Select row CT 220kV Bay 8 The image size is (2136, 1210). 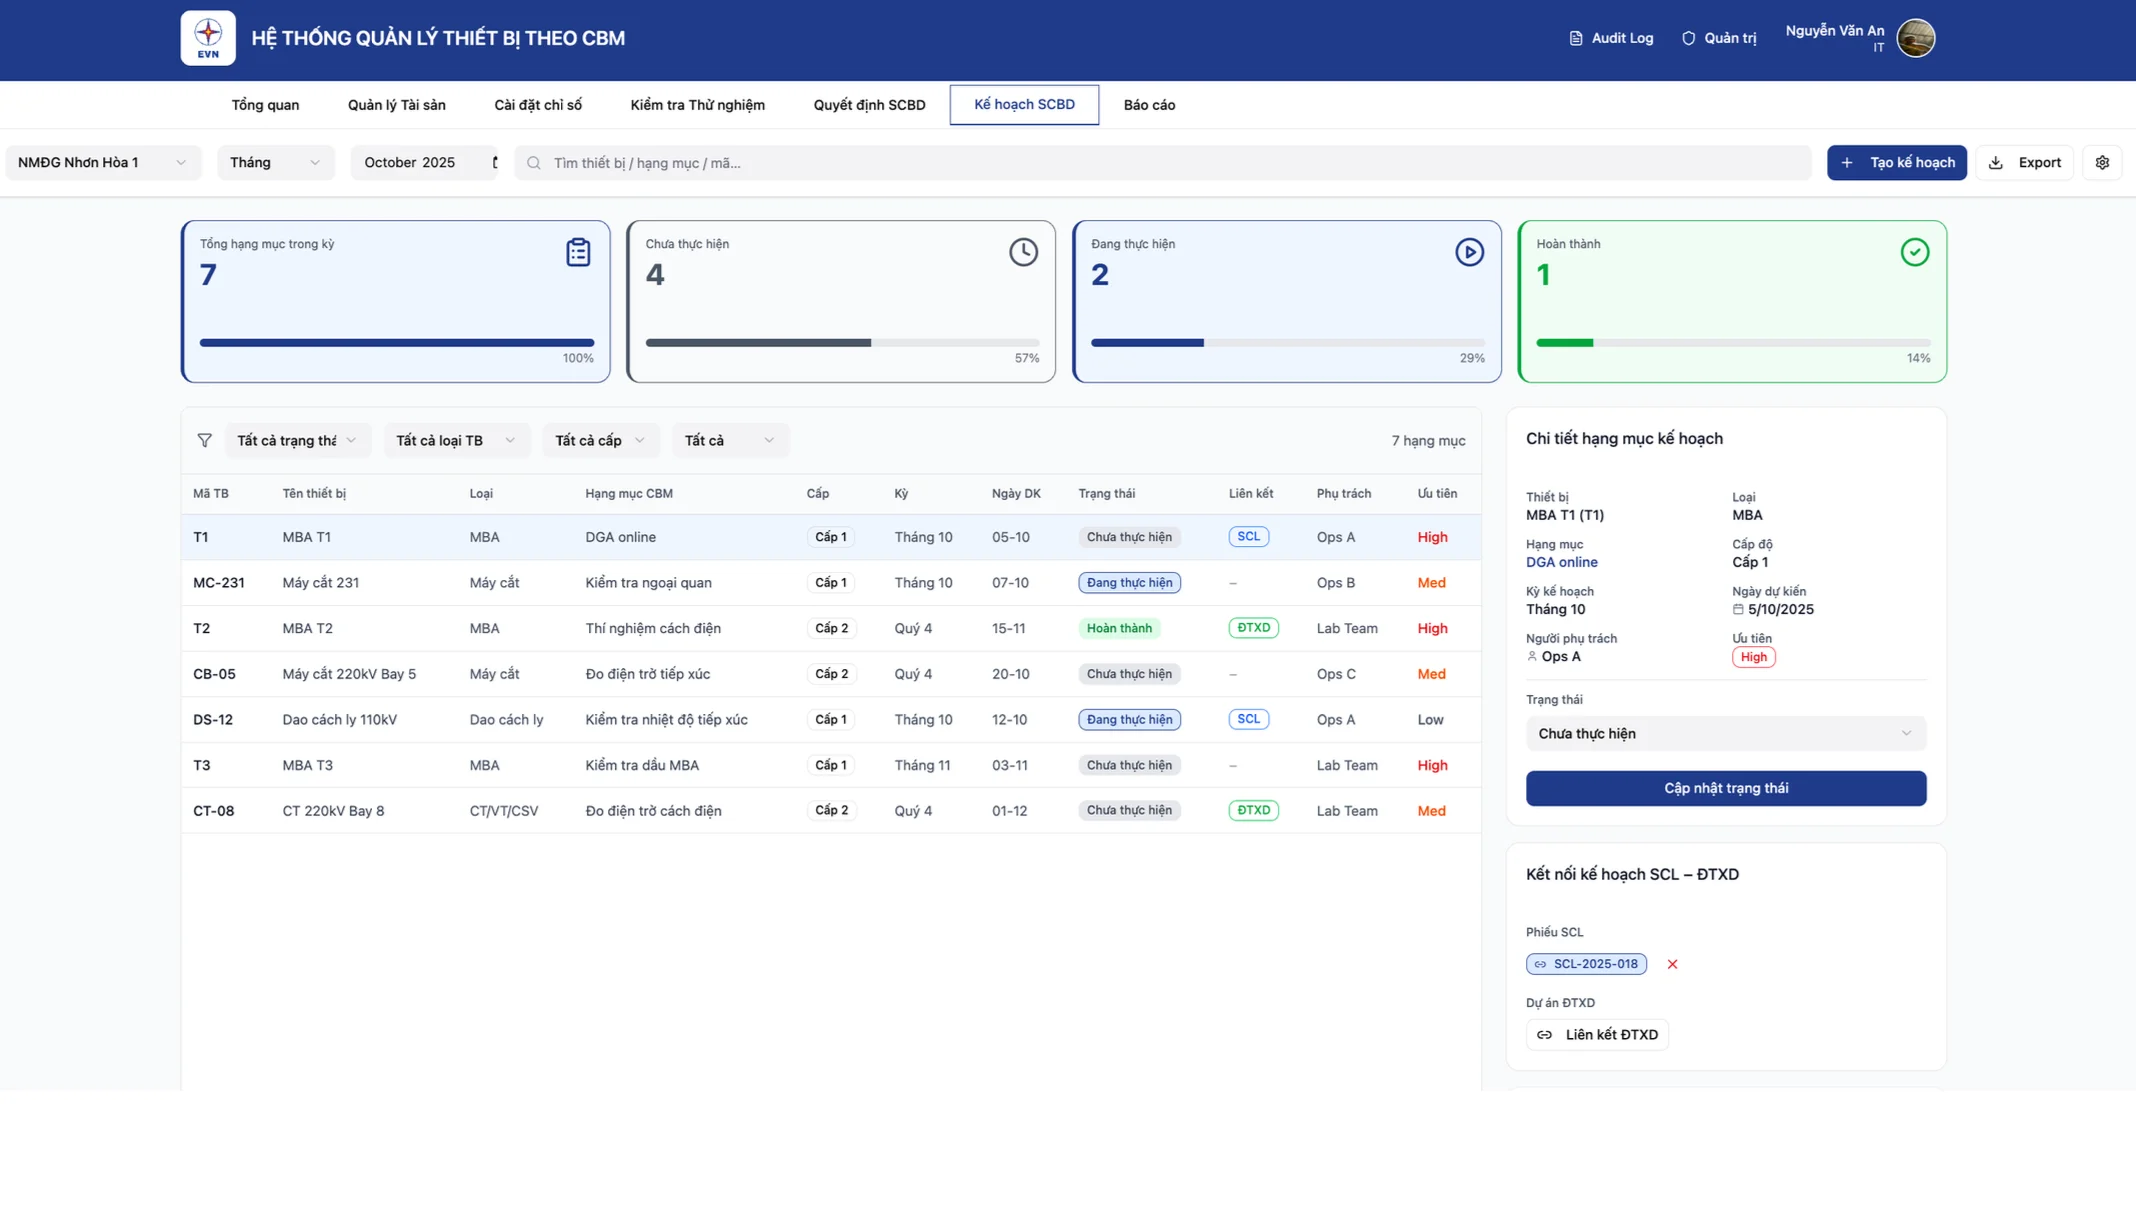tap(831, 811)
